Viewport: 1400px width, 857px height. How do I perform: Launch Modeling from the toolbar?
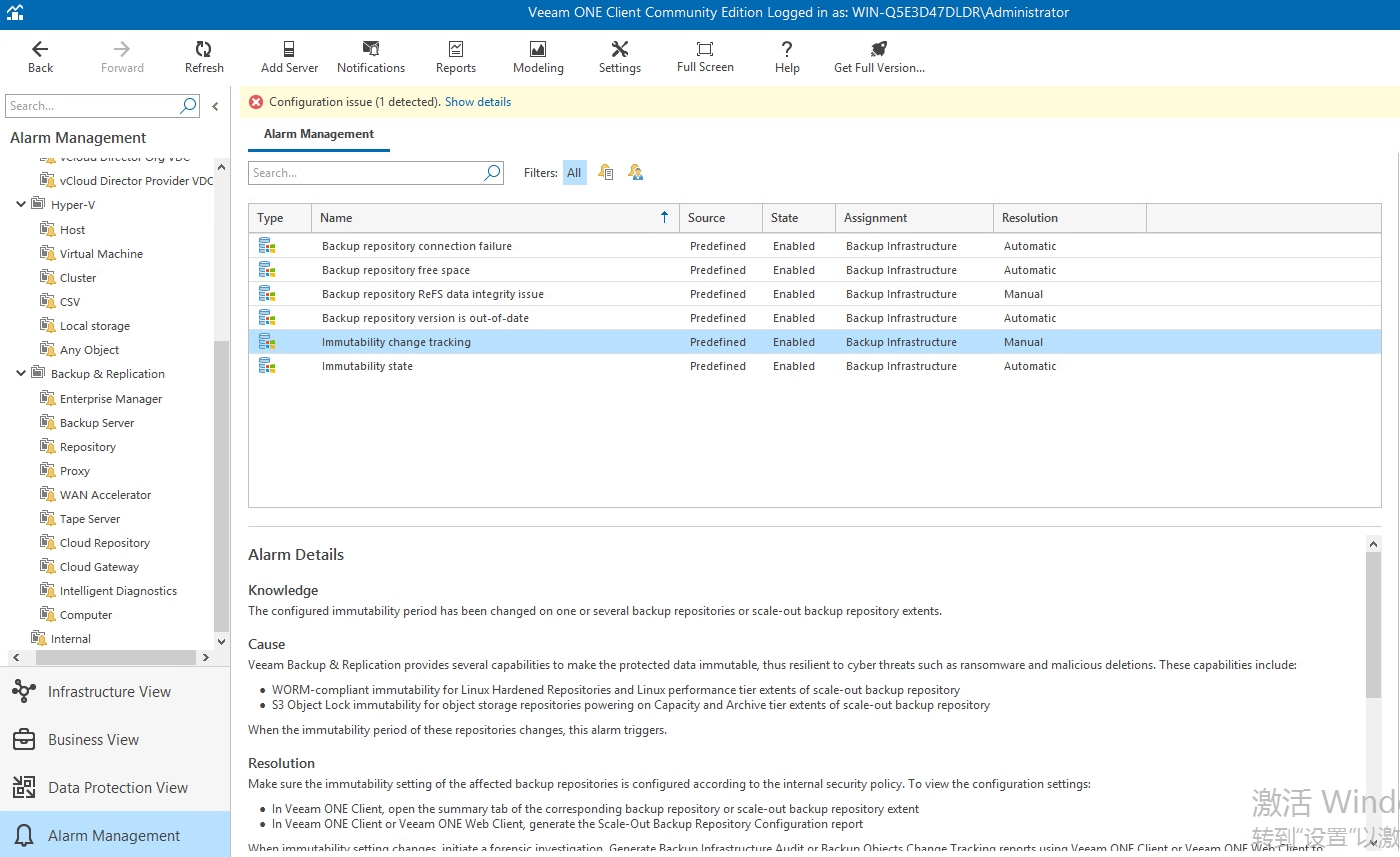coord(538,57)
